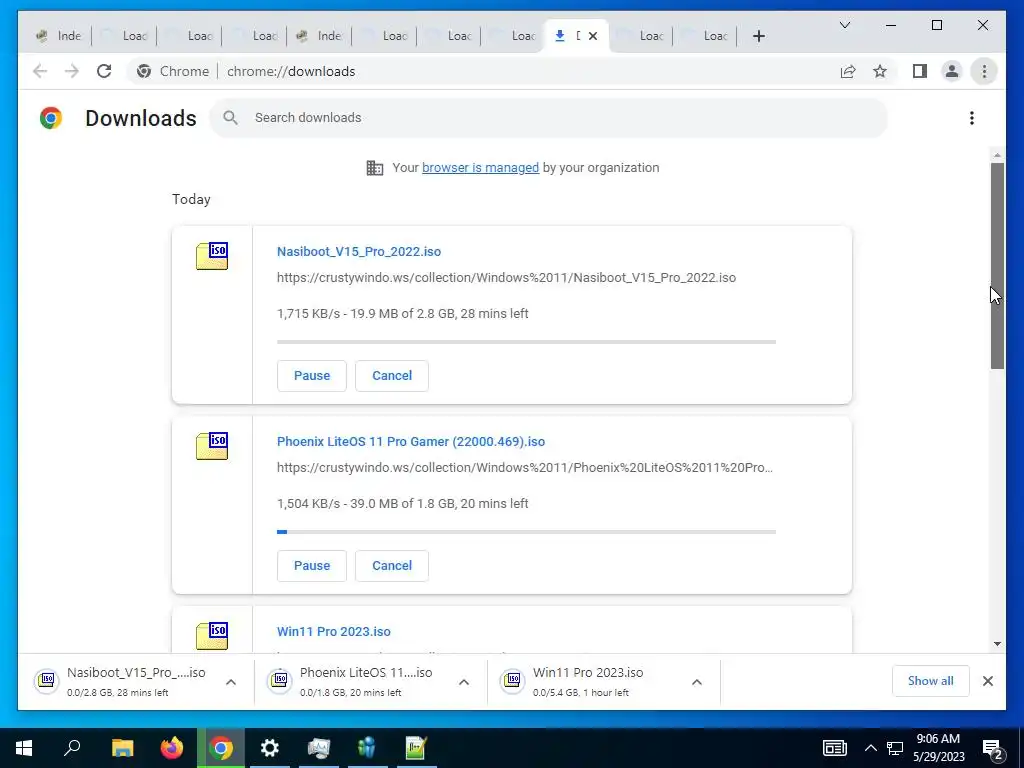Expand options chevron for Win11 Pro shelf item
1024x768 pixels.
click(697, 682)
